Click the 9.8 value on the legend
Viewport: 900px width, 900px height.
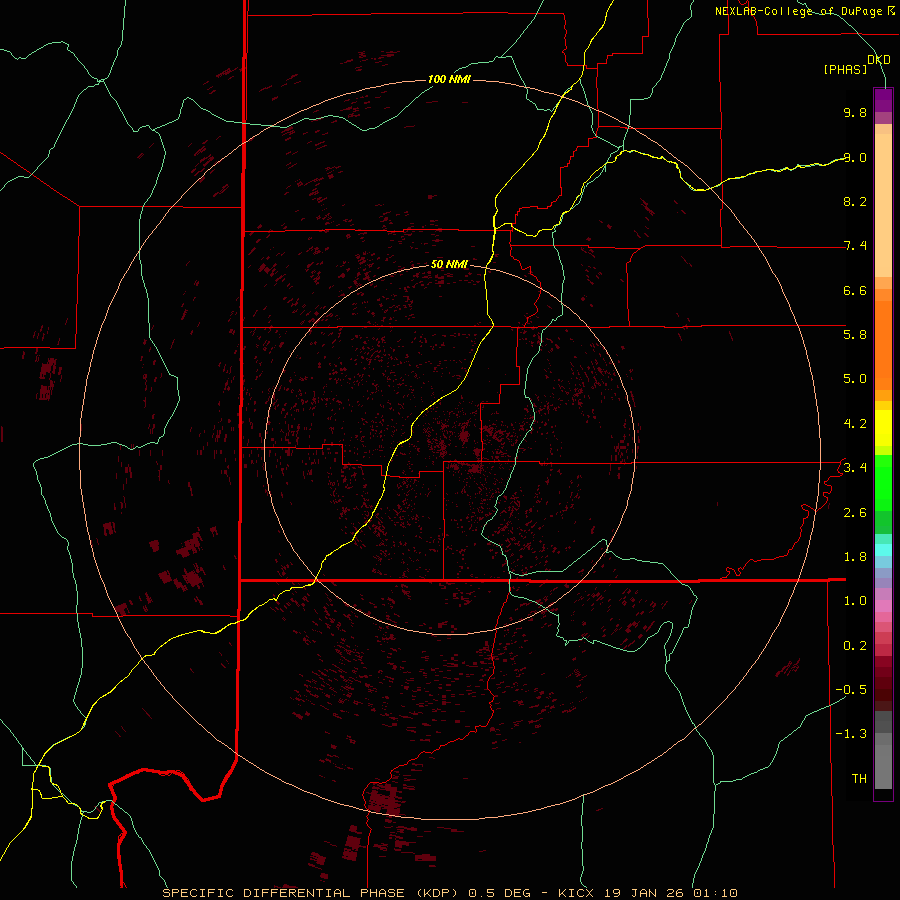pos(854,113)
